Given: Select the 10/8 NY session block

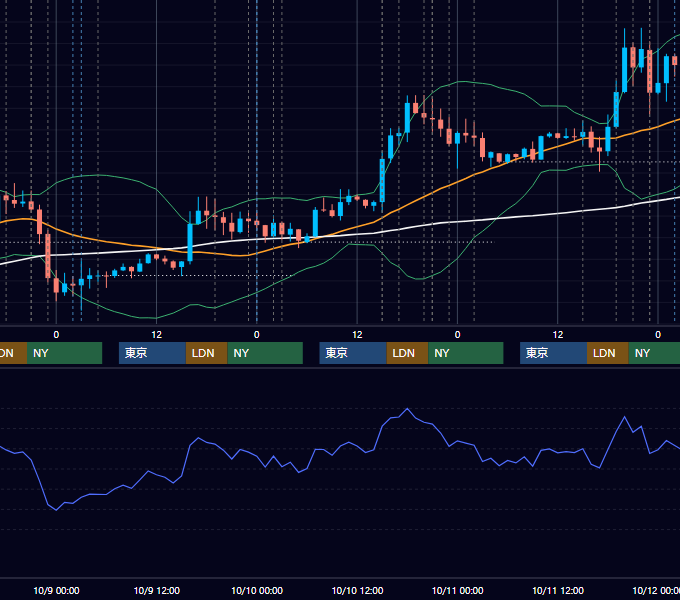Looking at the screenshot, I should [64, 353].
